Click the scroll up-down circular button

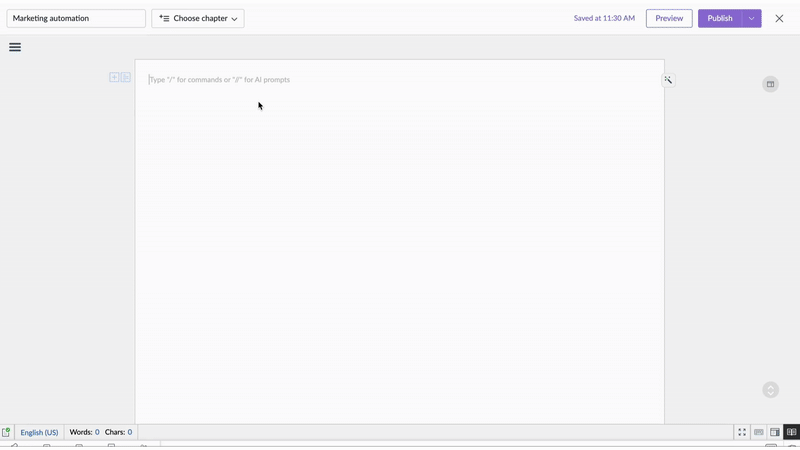click(770, 390)
